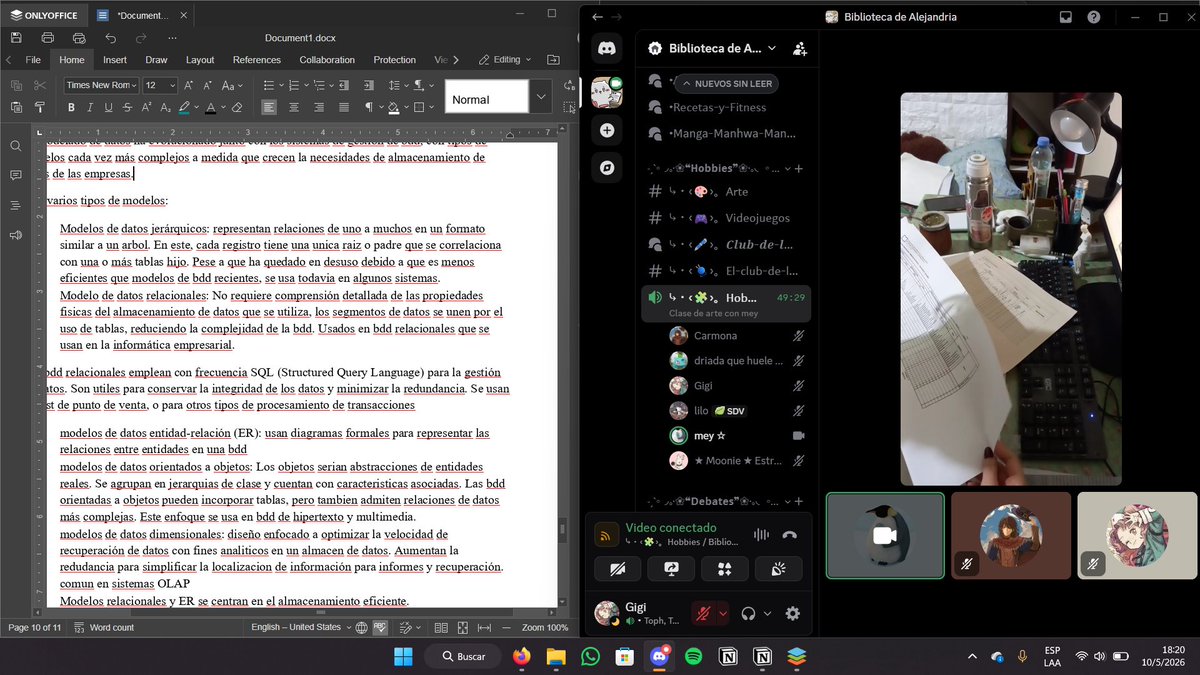The image size is (1200, 675).
Task: Toggle bold formatting
Action: tap(71, 107)
